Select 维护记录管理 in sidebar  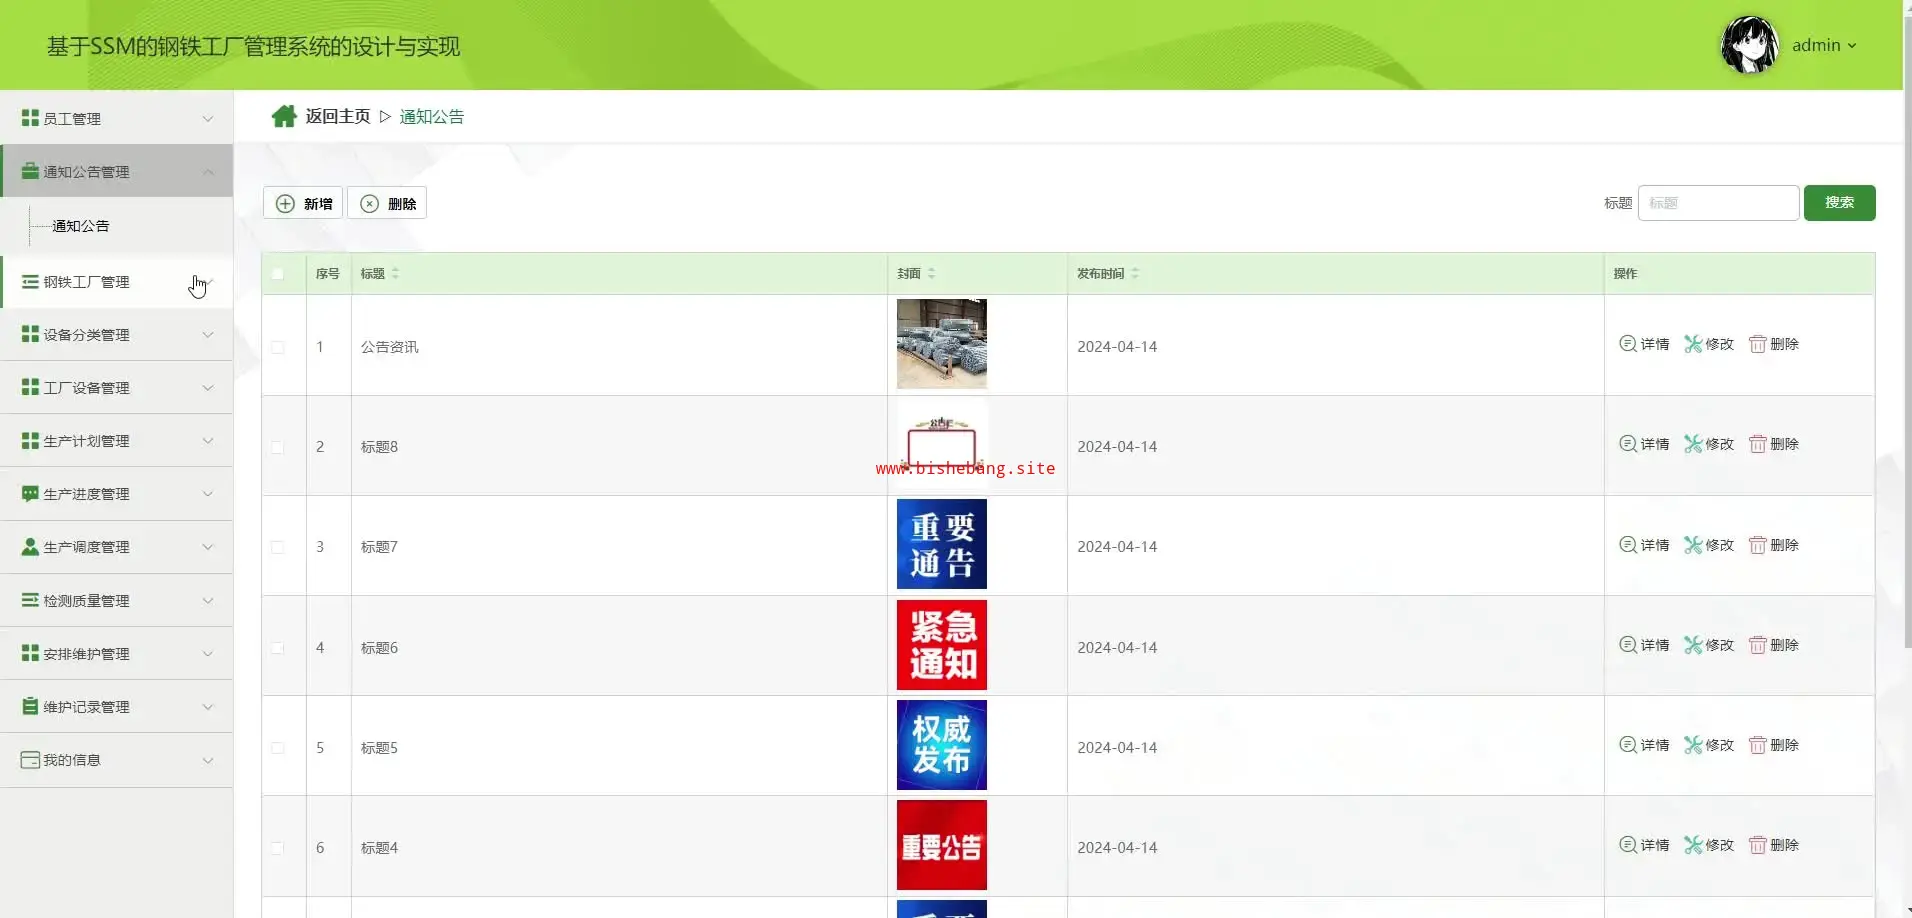(117, 706)
